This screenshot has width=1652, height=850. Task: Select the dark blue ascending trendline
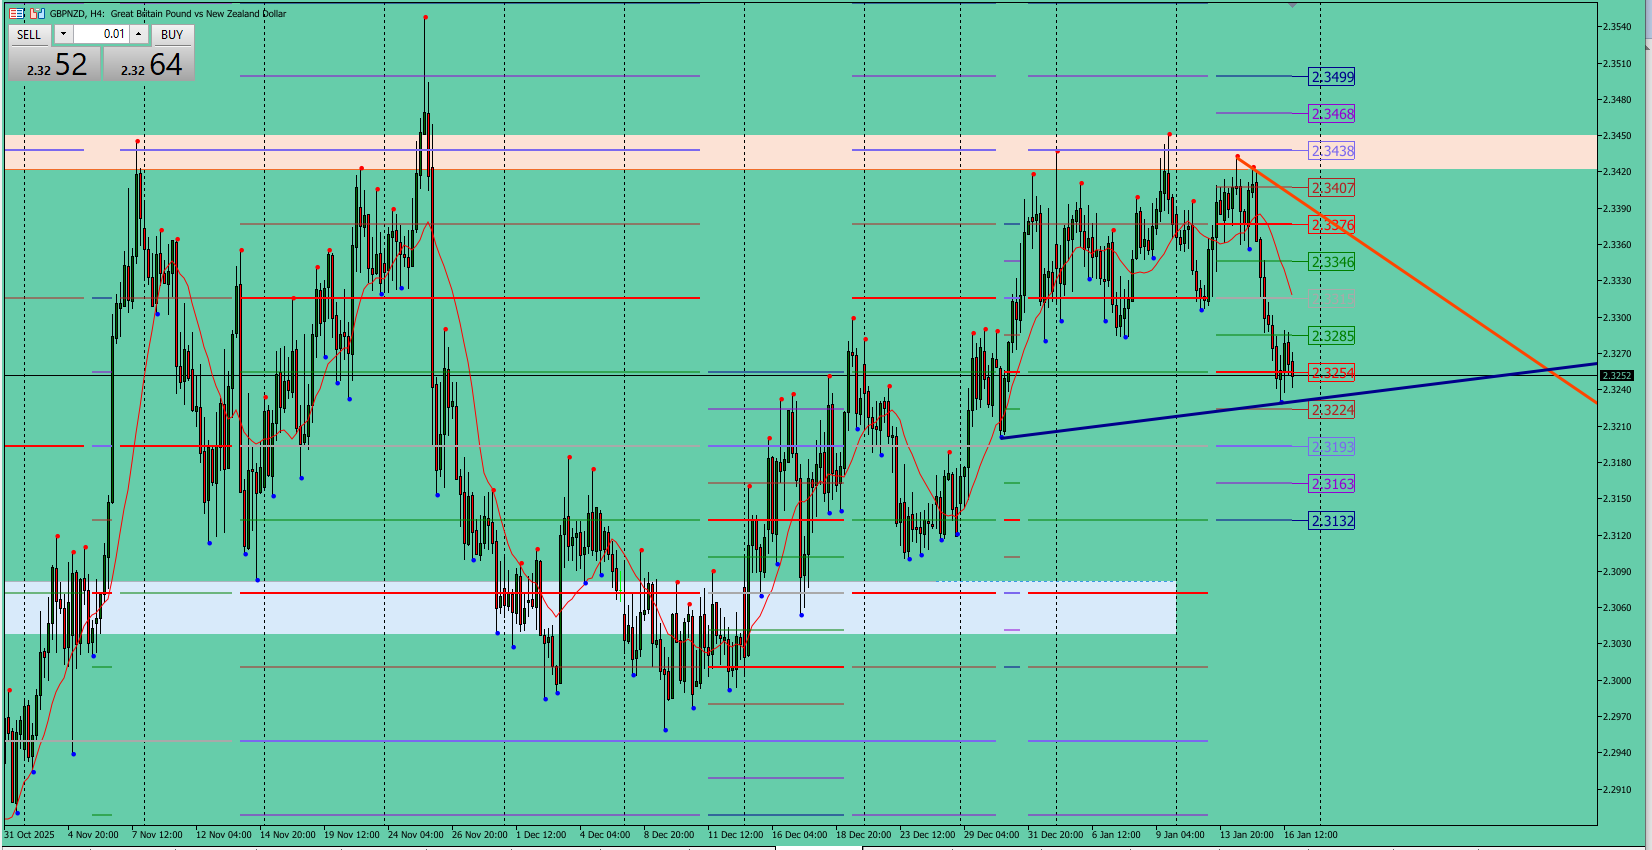1300,400
